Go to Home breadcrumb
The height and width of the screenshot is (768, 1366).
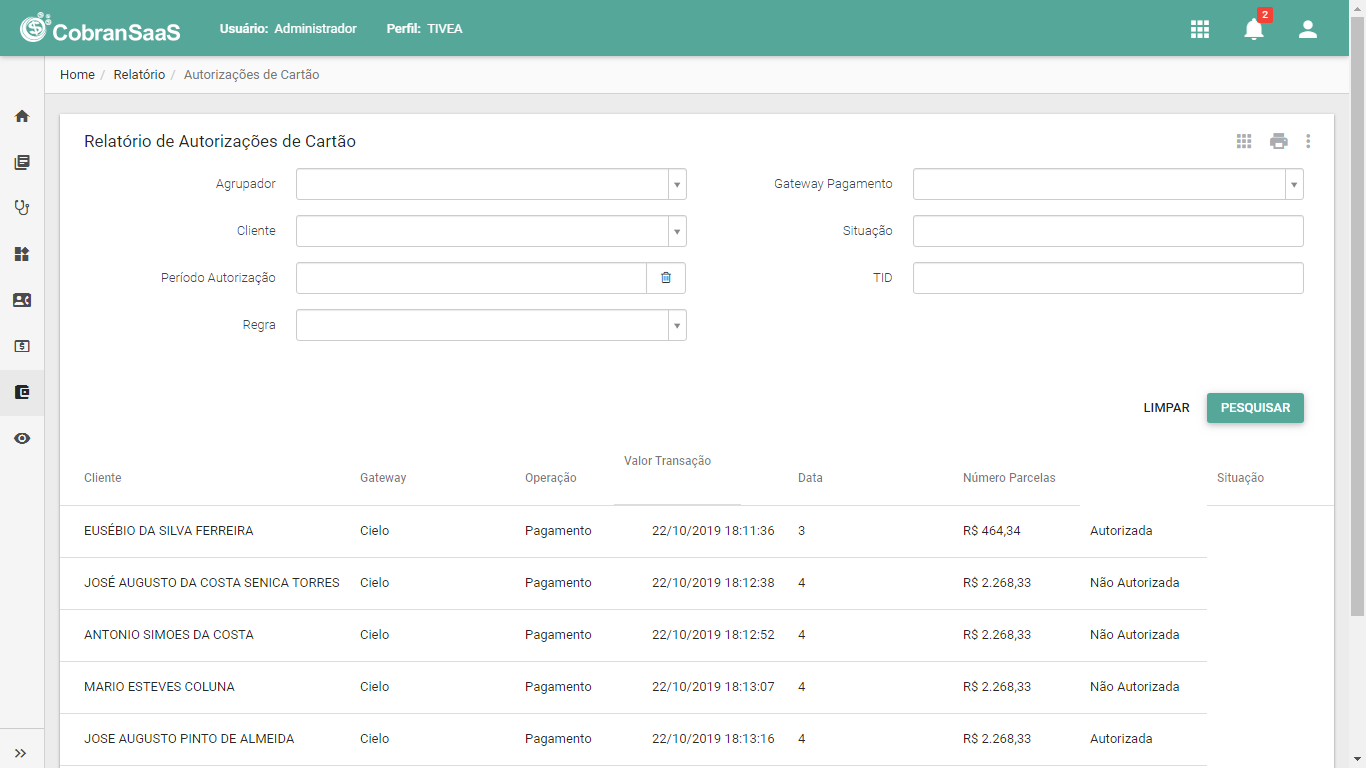tap(77, 75)
